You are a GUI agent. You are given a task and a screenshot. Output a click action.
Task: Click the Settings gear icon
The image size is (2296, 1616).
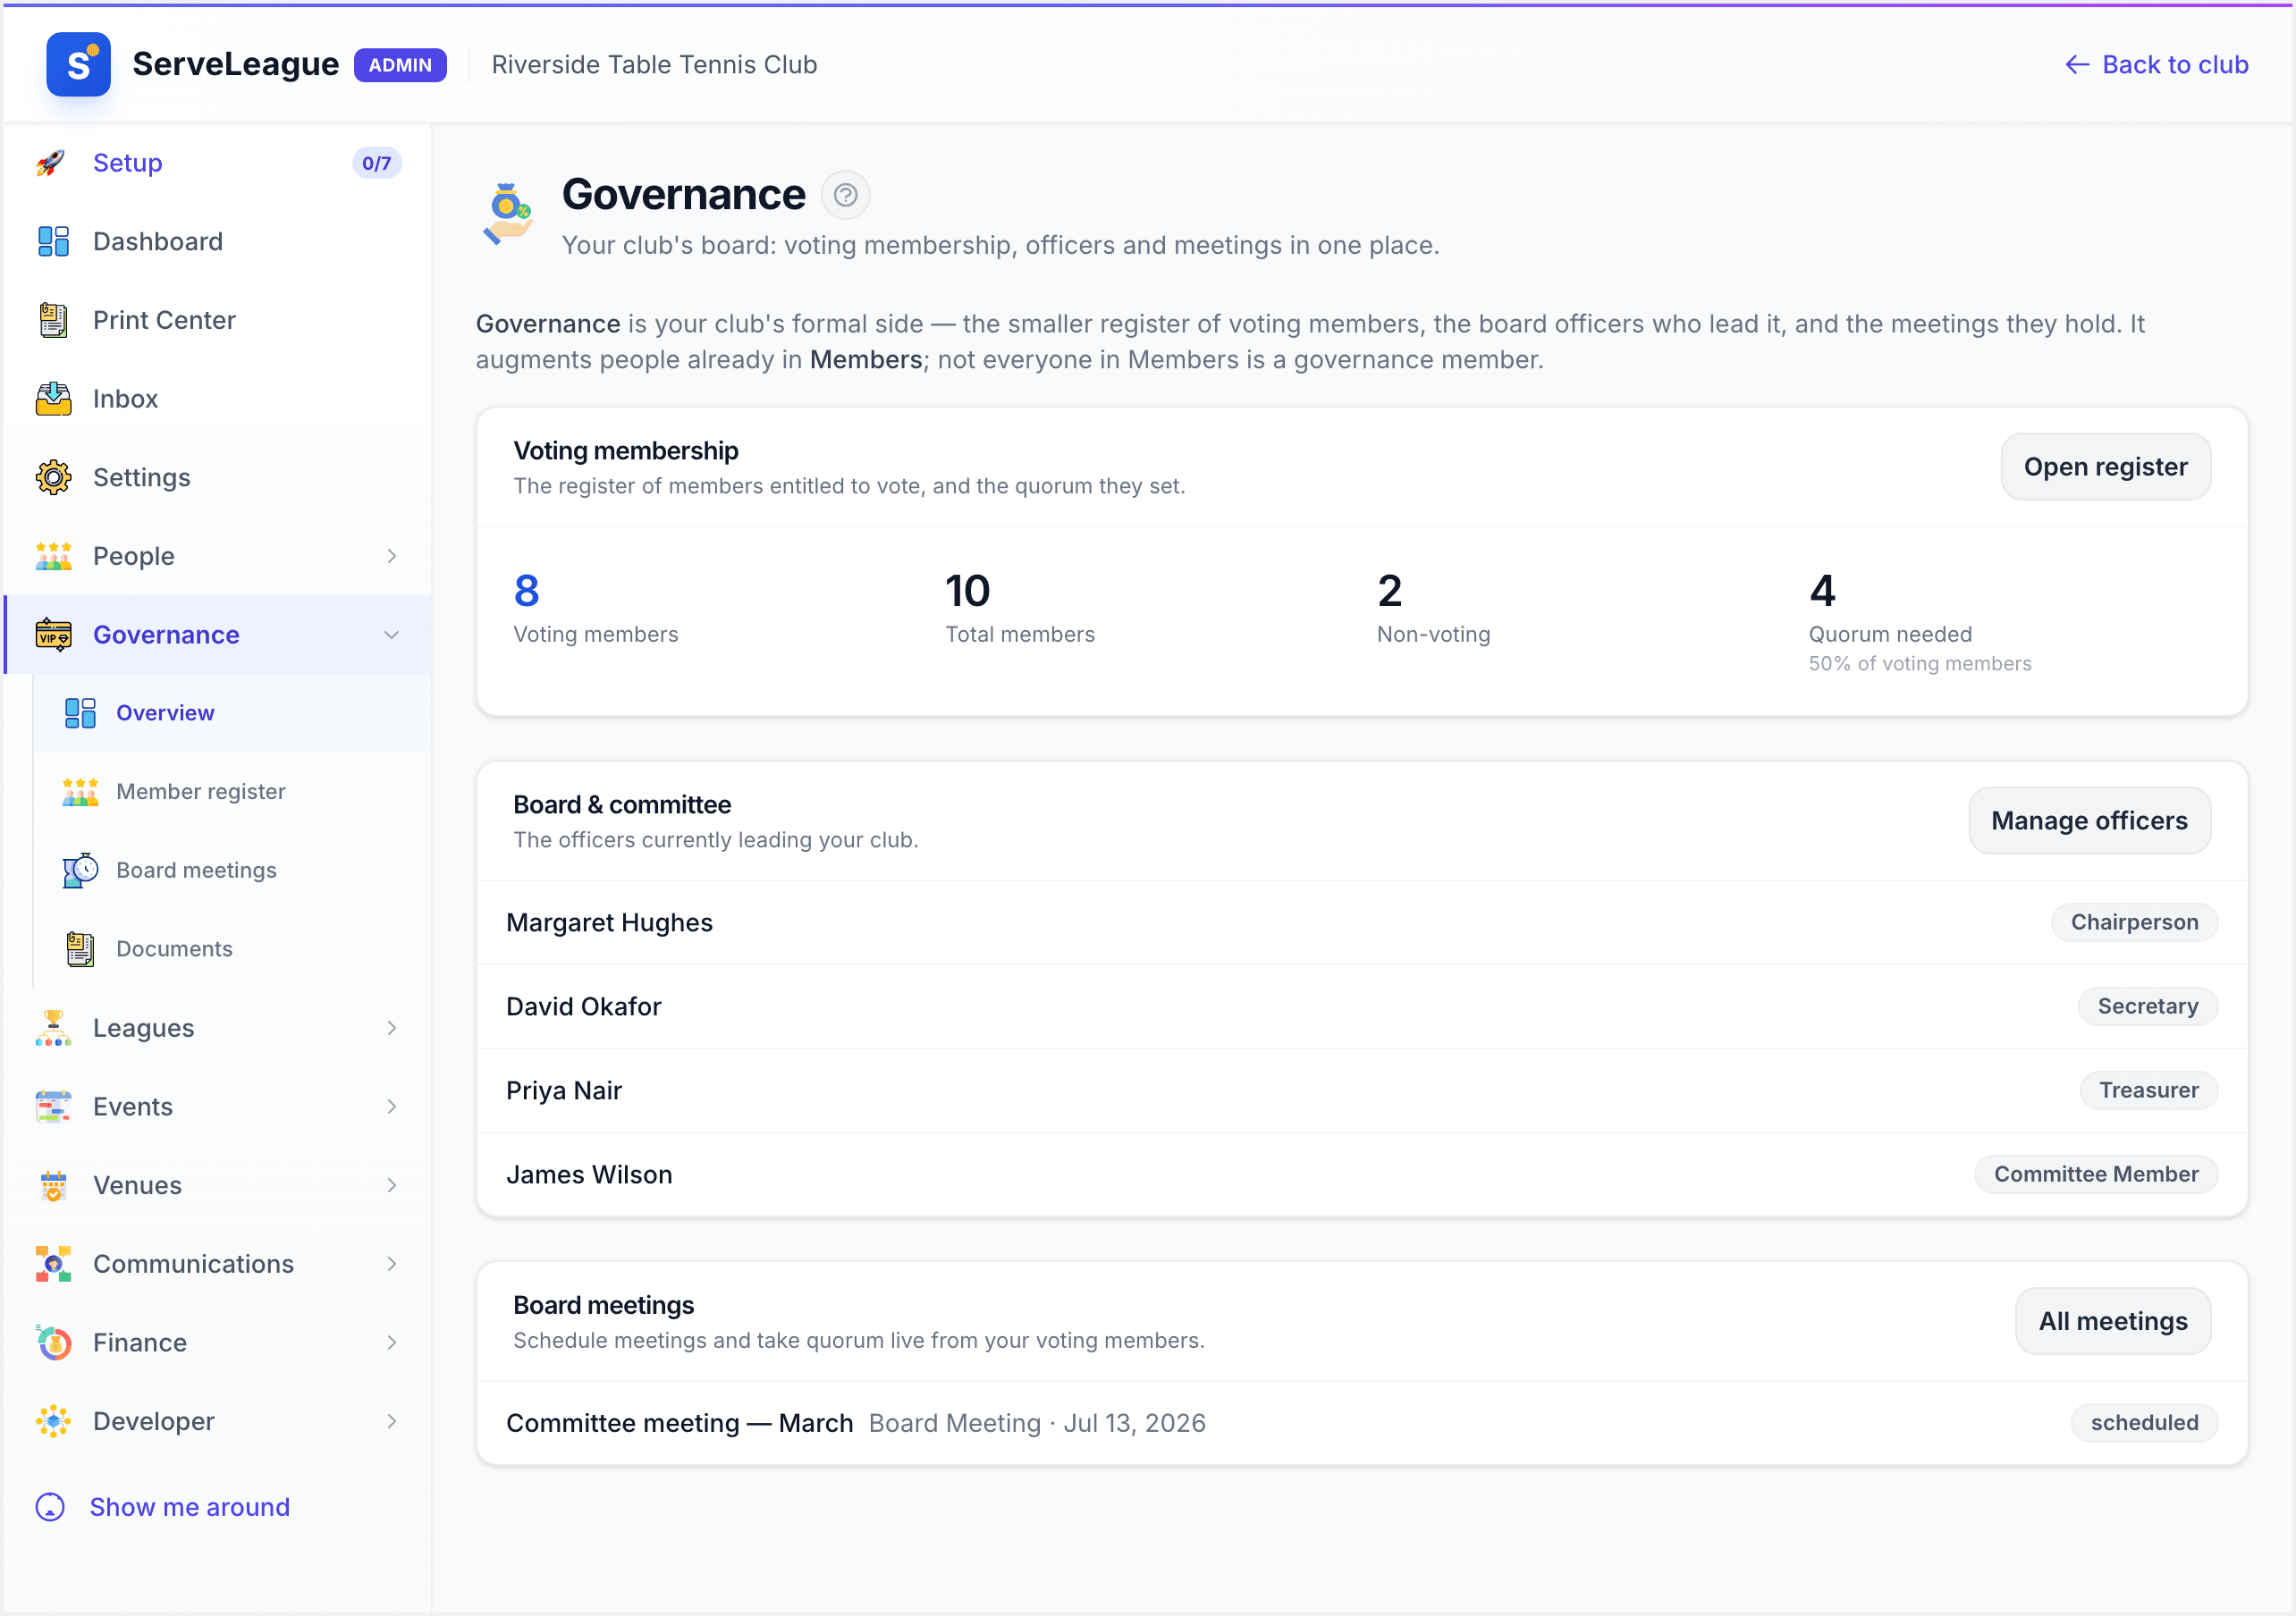(53, 477)
